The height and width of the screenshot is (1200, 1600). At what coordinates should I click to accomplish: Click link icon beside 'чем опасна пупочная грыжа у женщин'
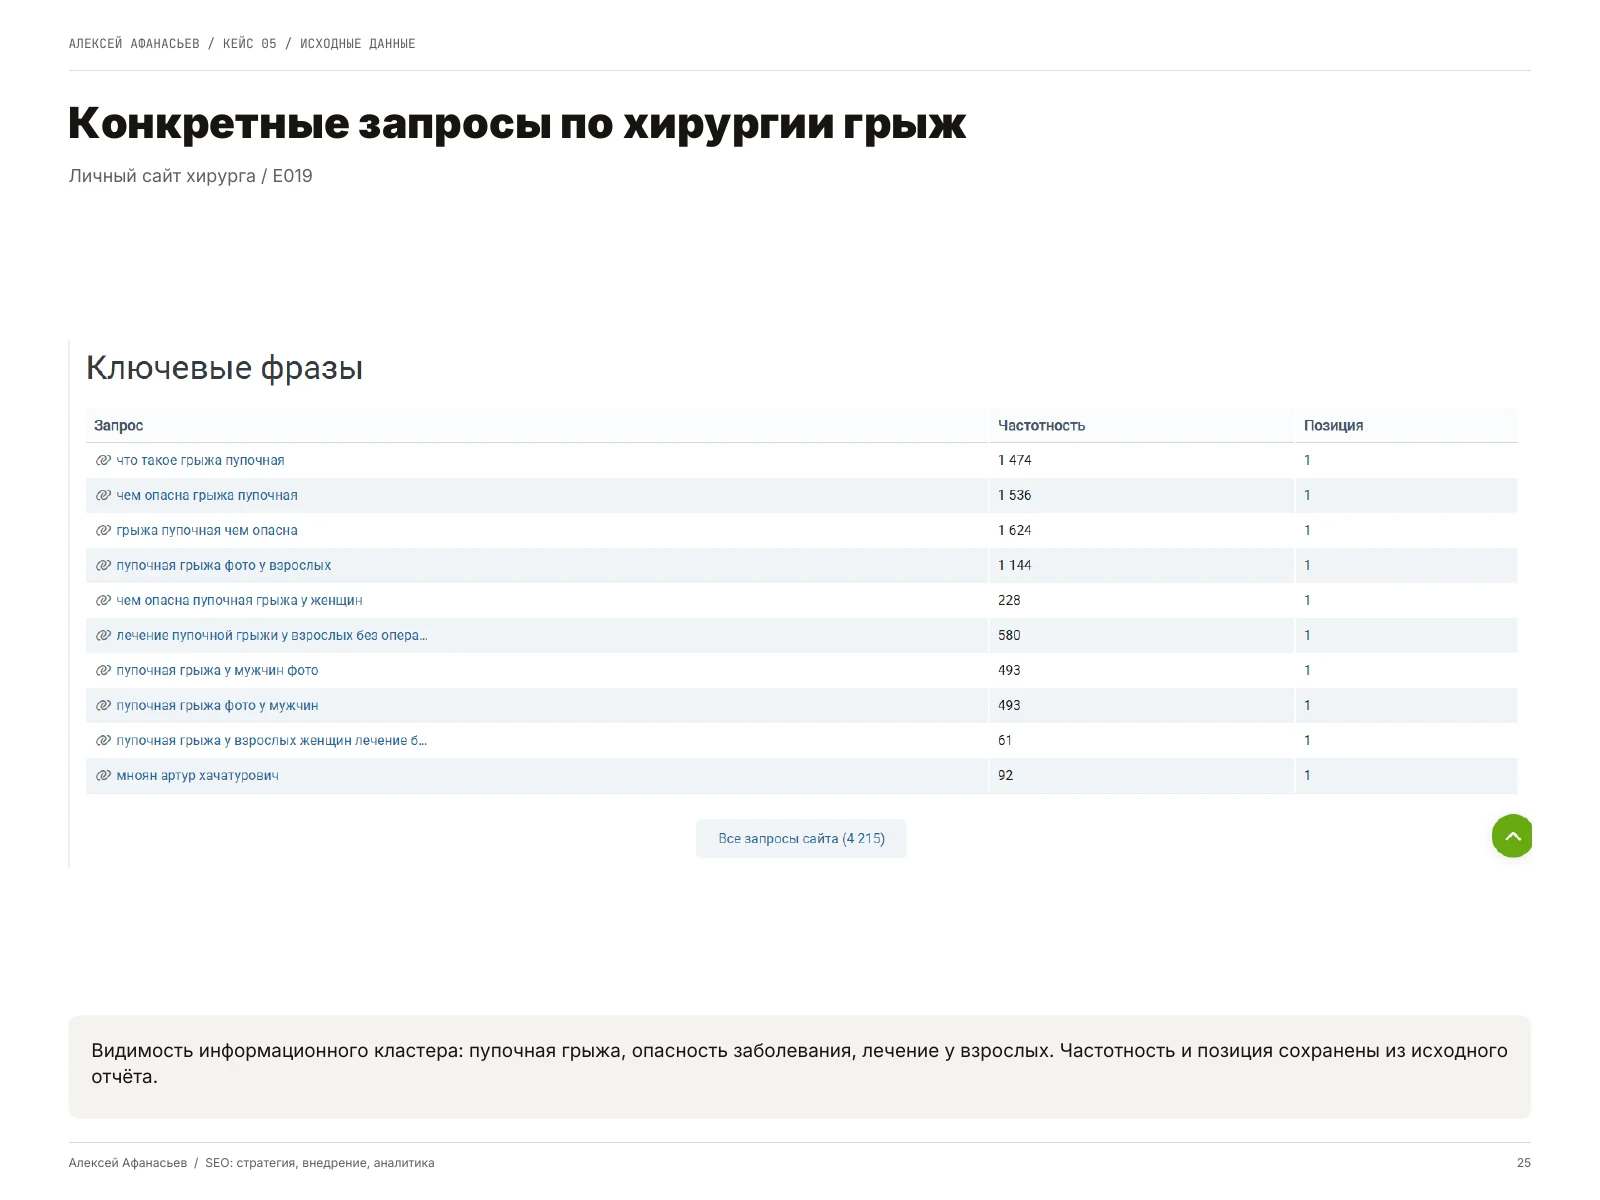pos(103,600)
